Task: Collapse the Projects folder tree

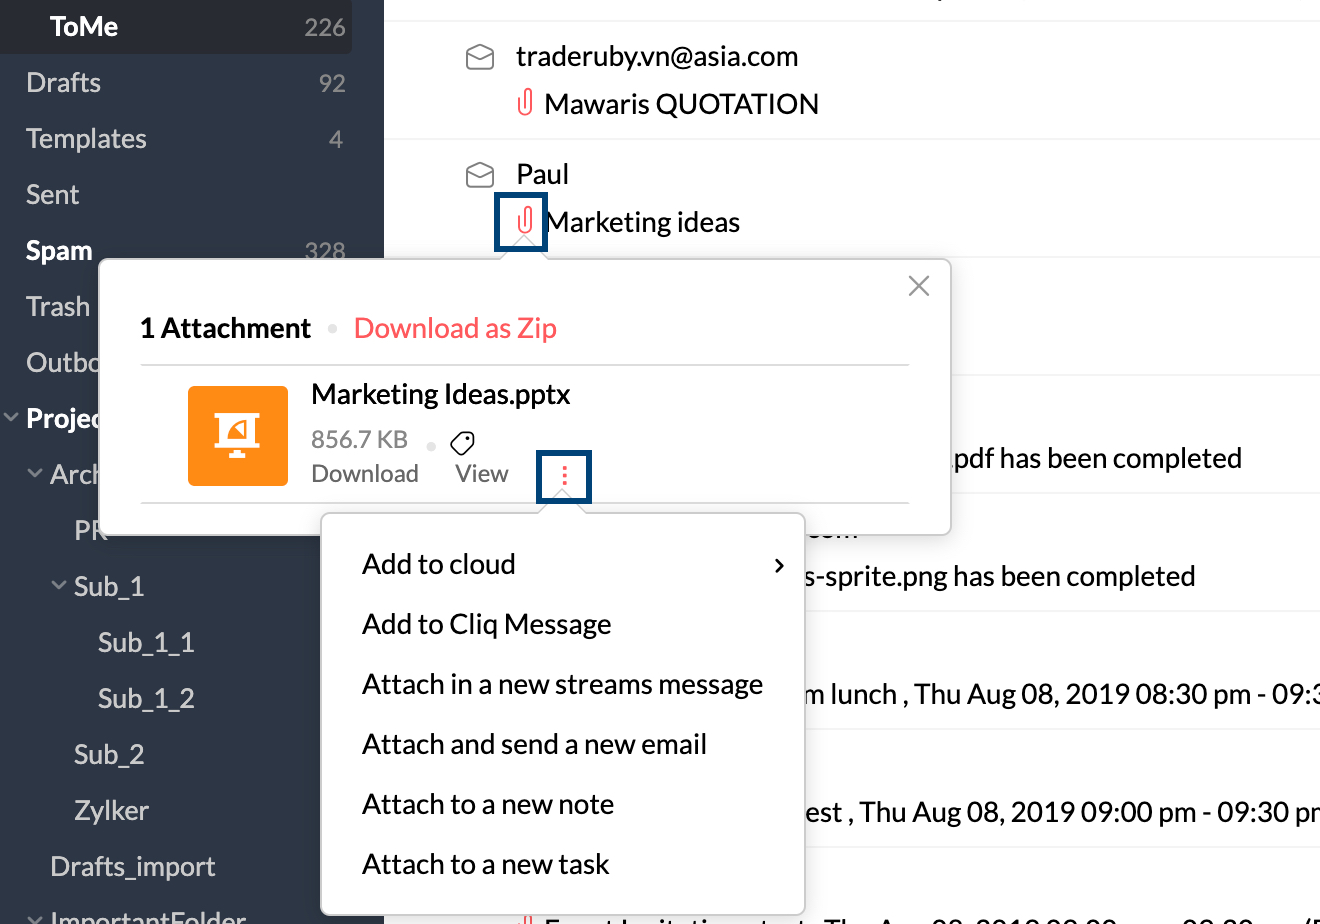Action: click(12, 418)
